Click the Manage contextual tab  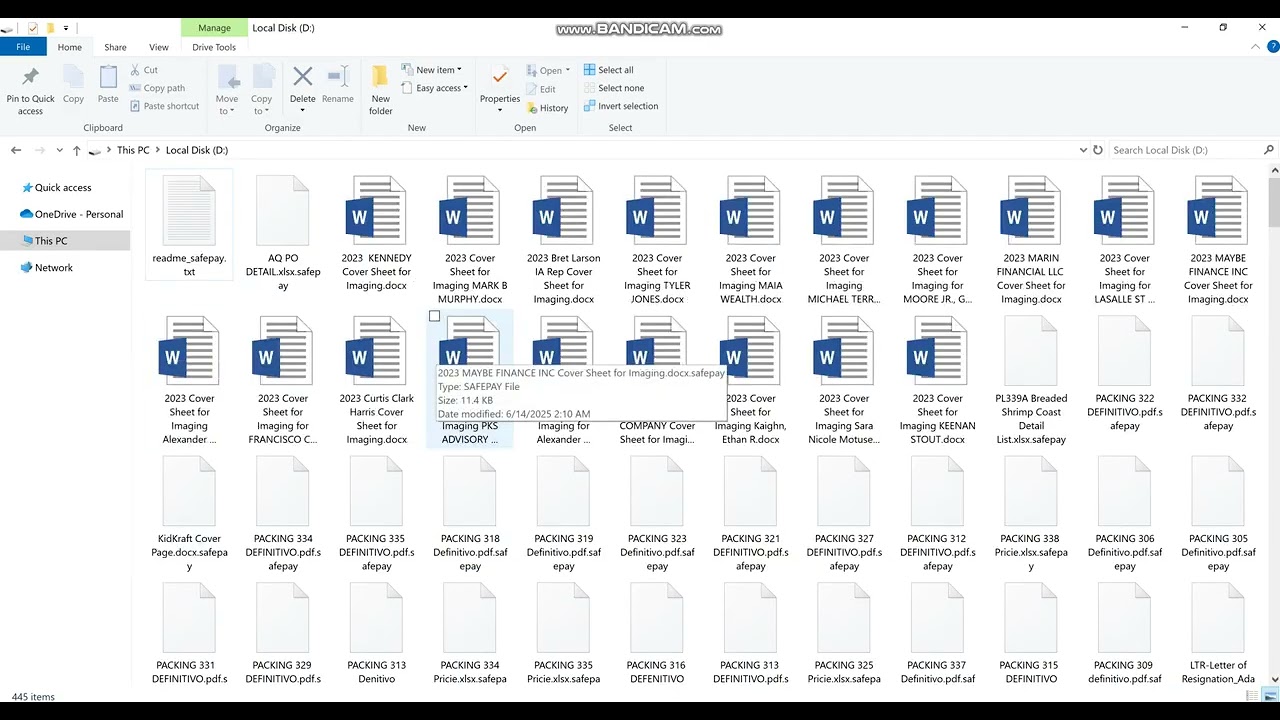click(214, 28)
